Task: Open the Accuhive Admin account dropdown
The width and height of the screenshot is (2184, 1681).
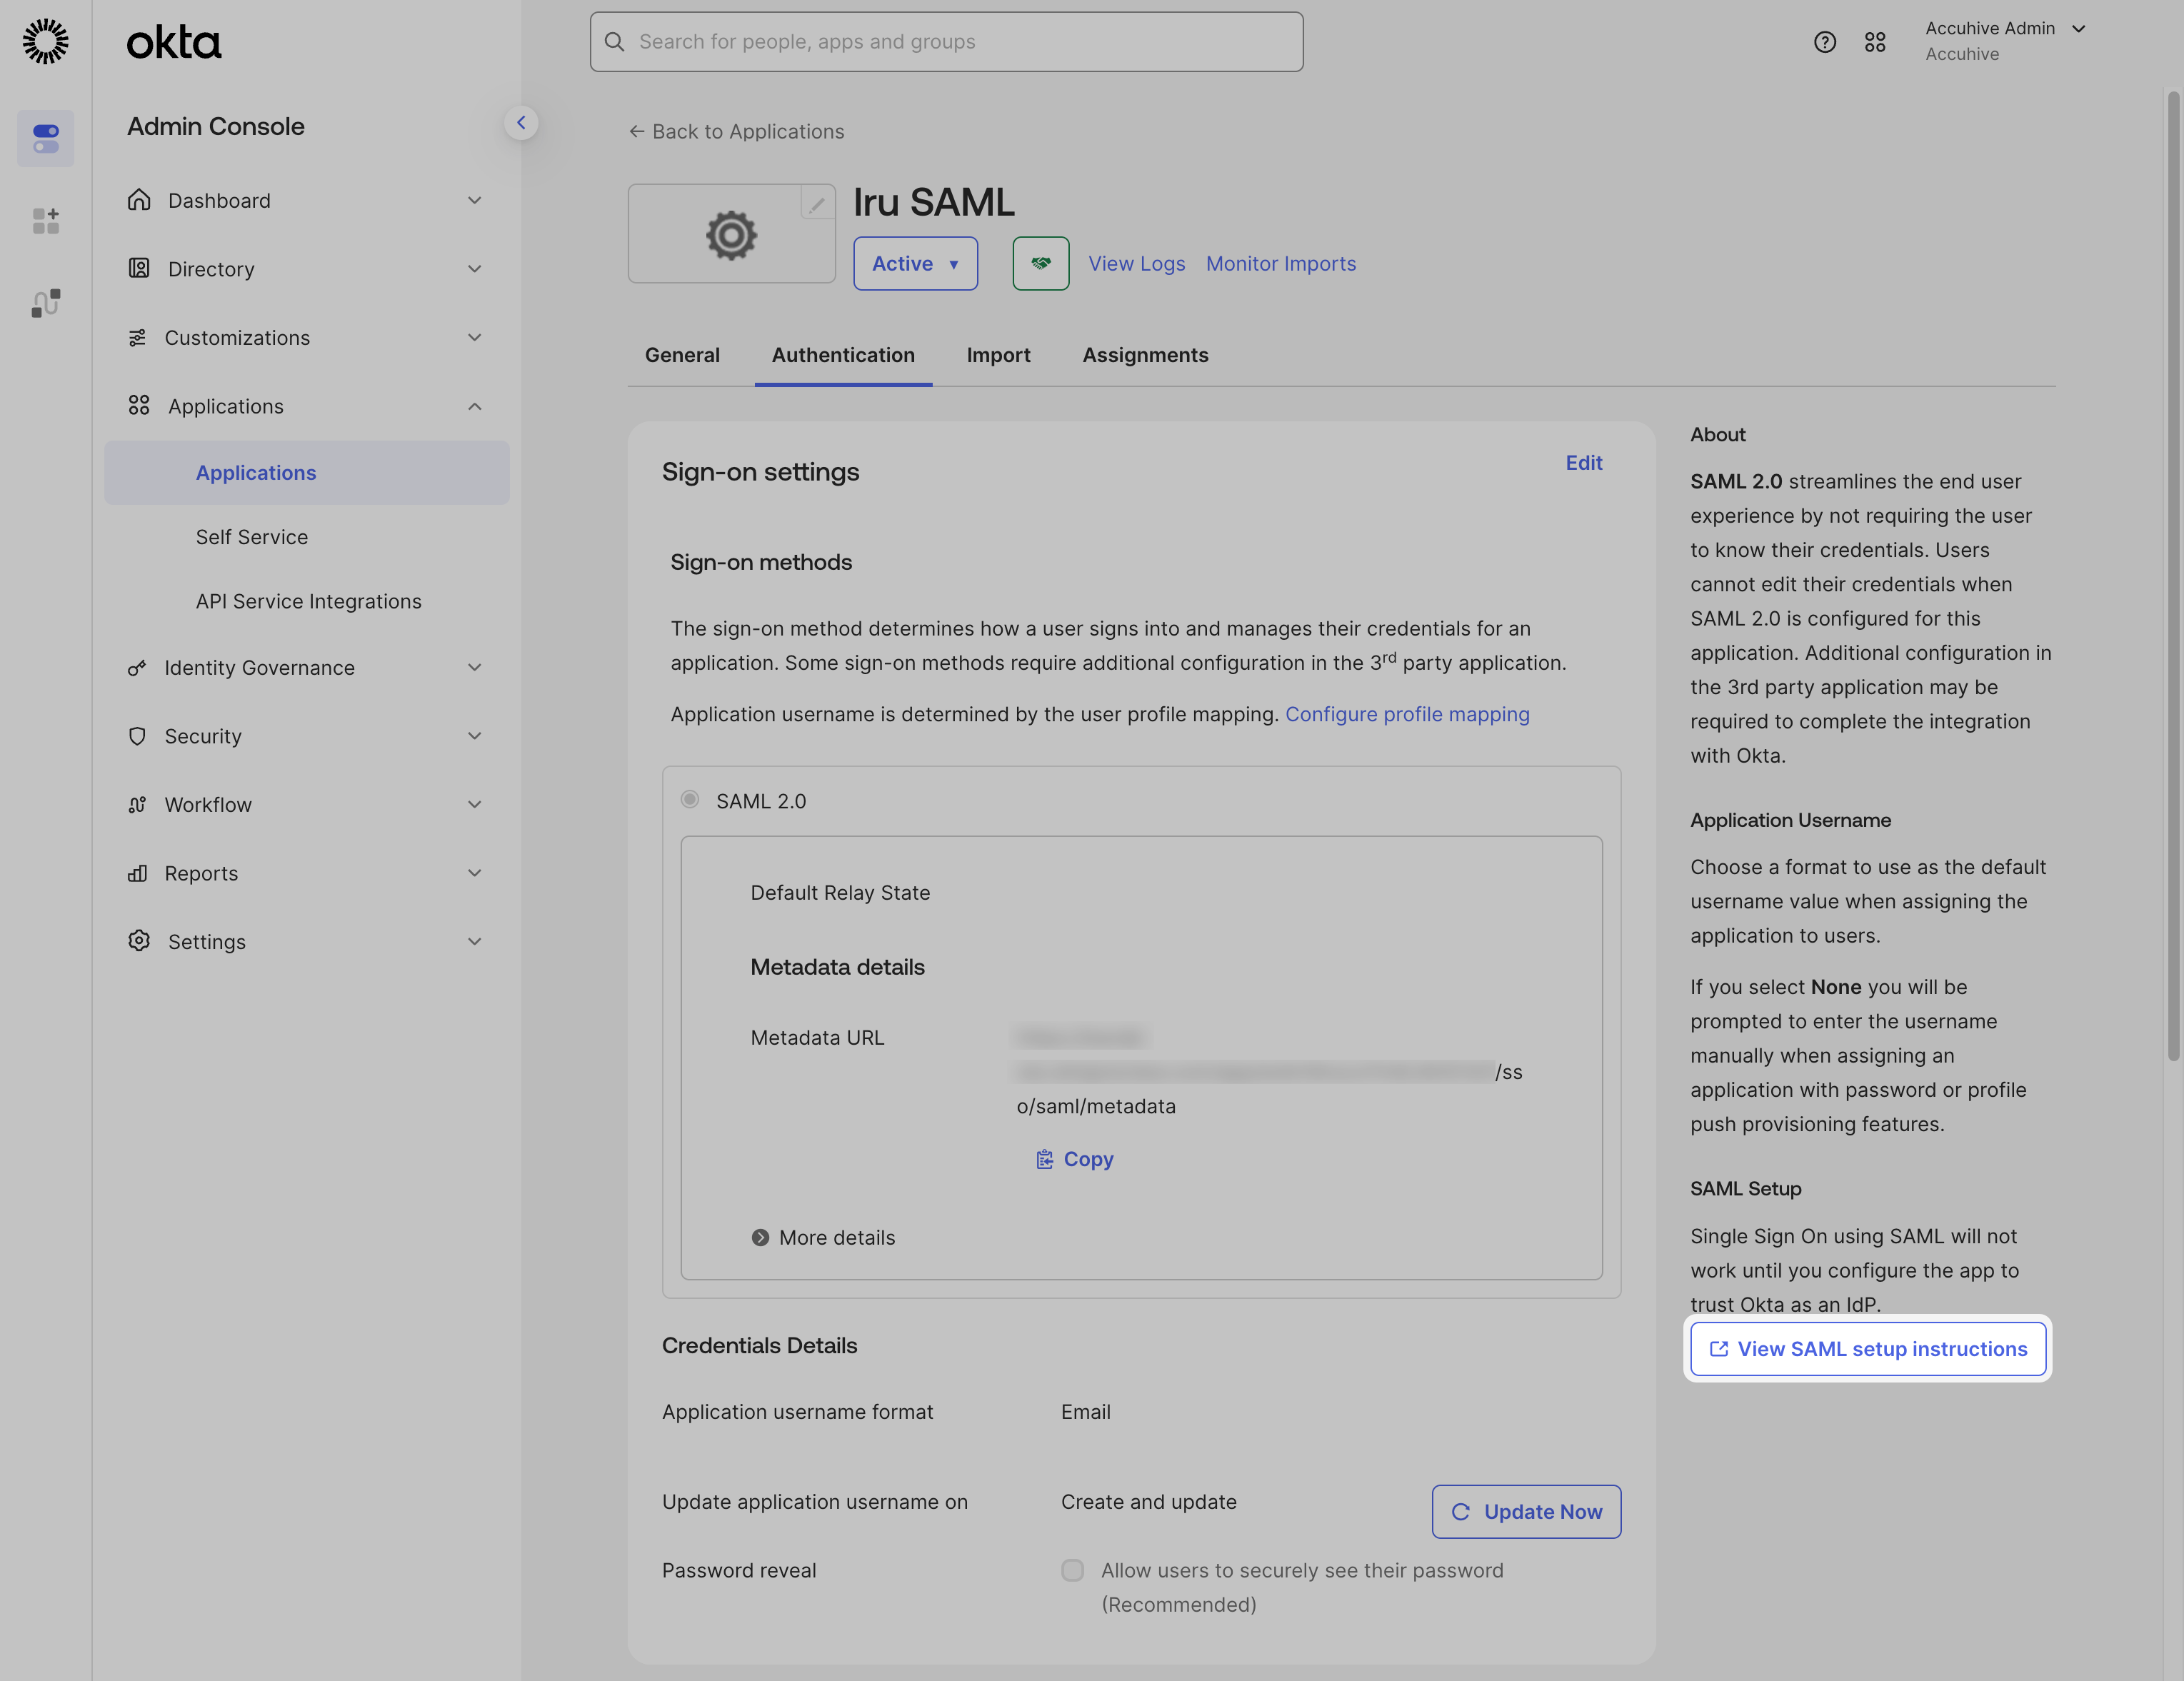Action: coord(2005,41)
